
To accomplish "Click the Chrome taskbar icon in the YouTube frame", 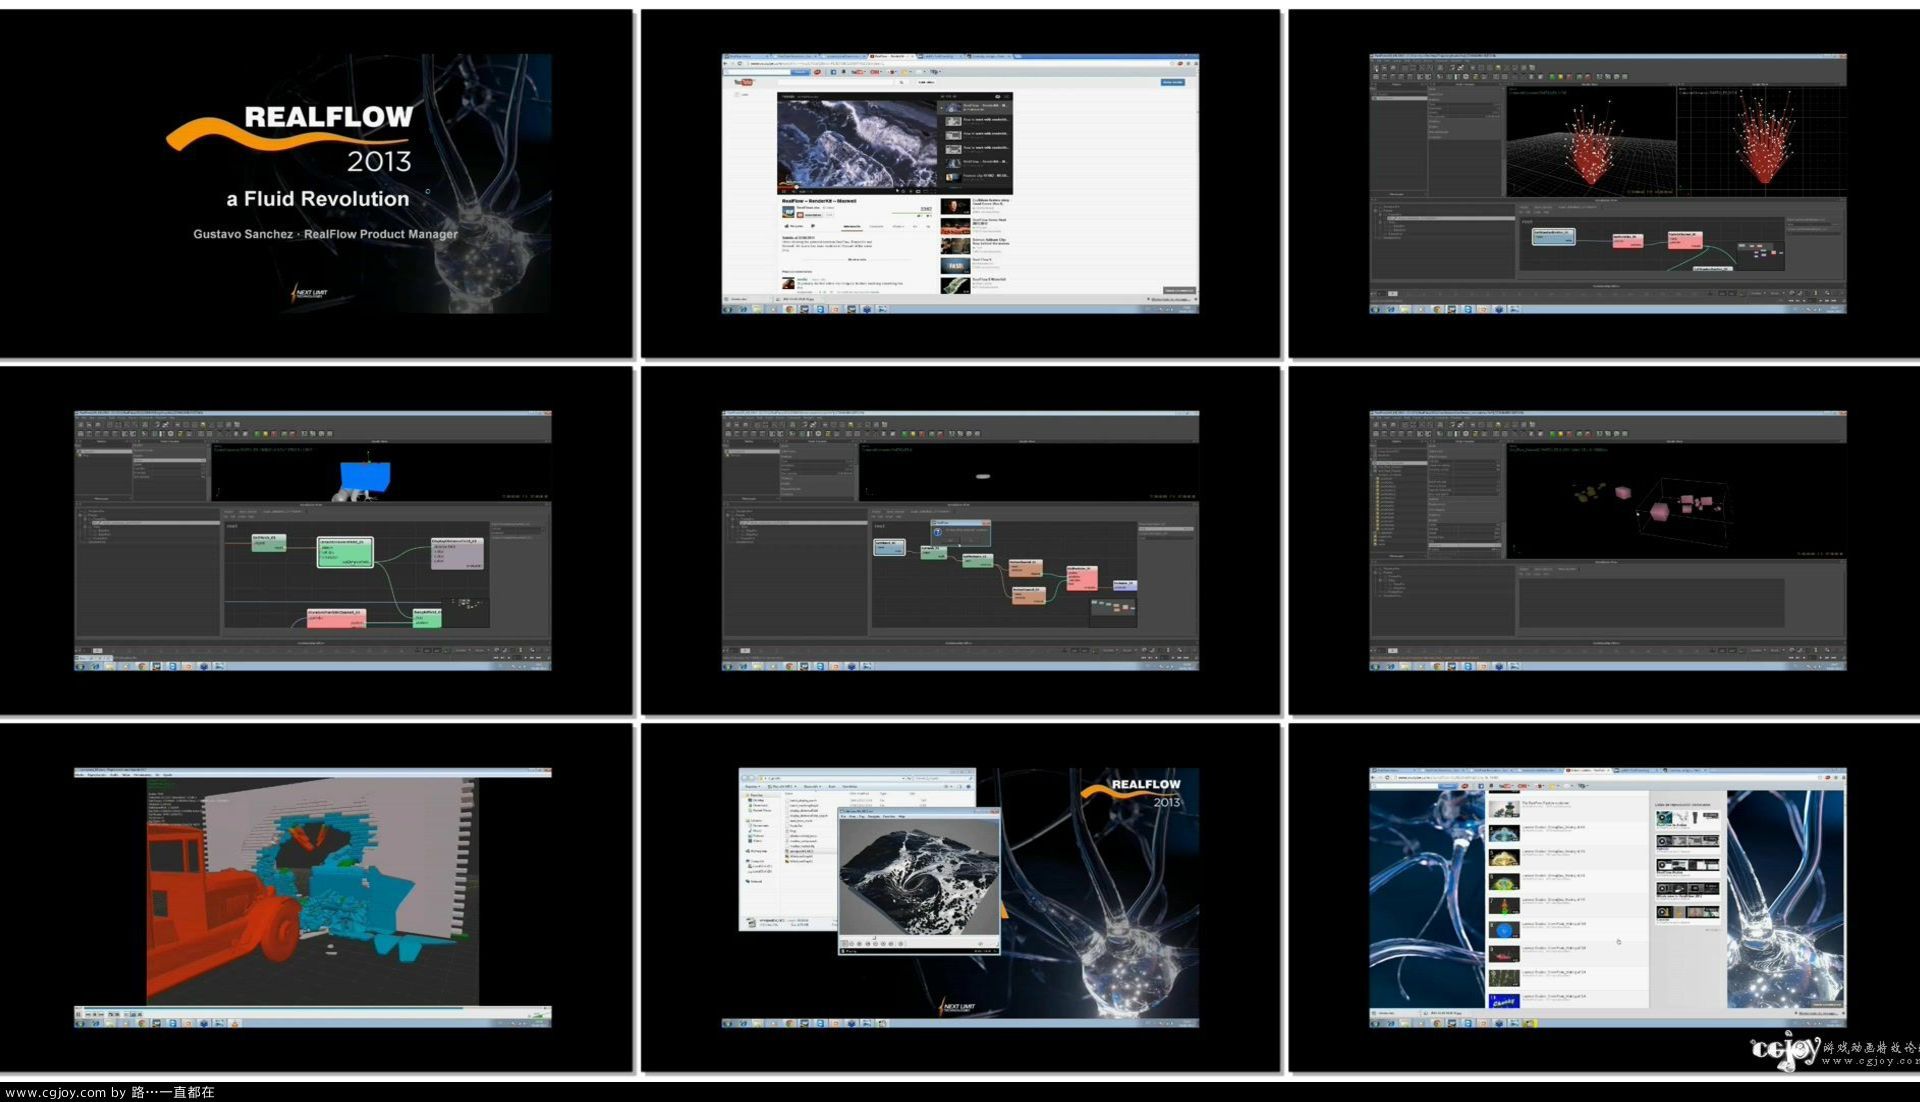I will (x=789, y=309).
